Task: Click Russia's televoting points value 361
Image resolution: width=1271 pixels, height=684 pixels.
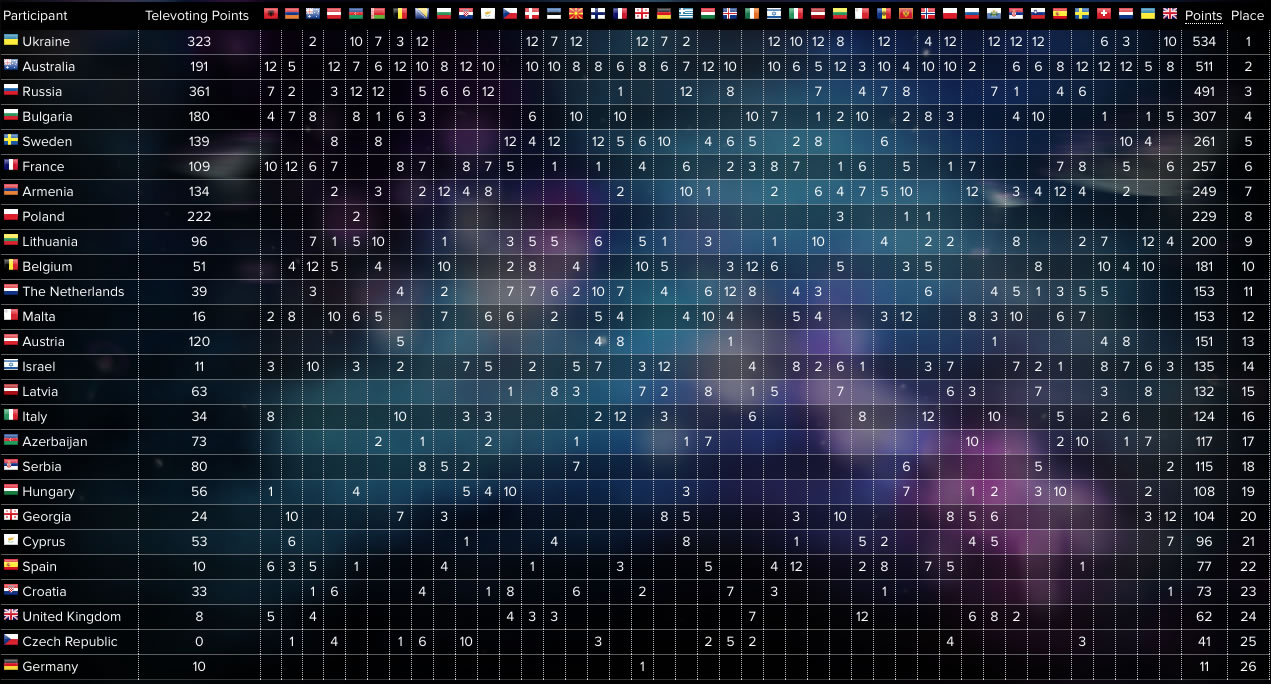Action: click(199, 91)
